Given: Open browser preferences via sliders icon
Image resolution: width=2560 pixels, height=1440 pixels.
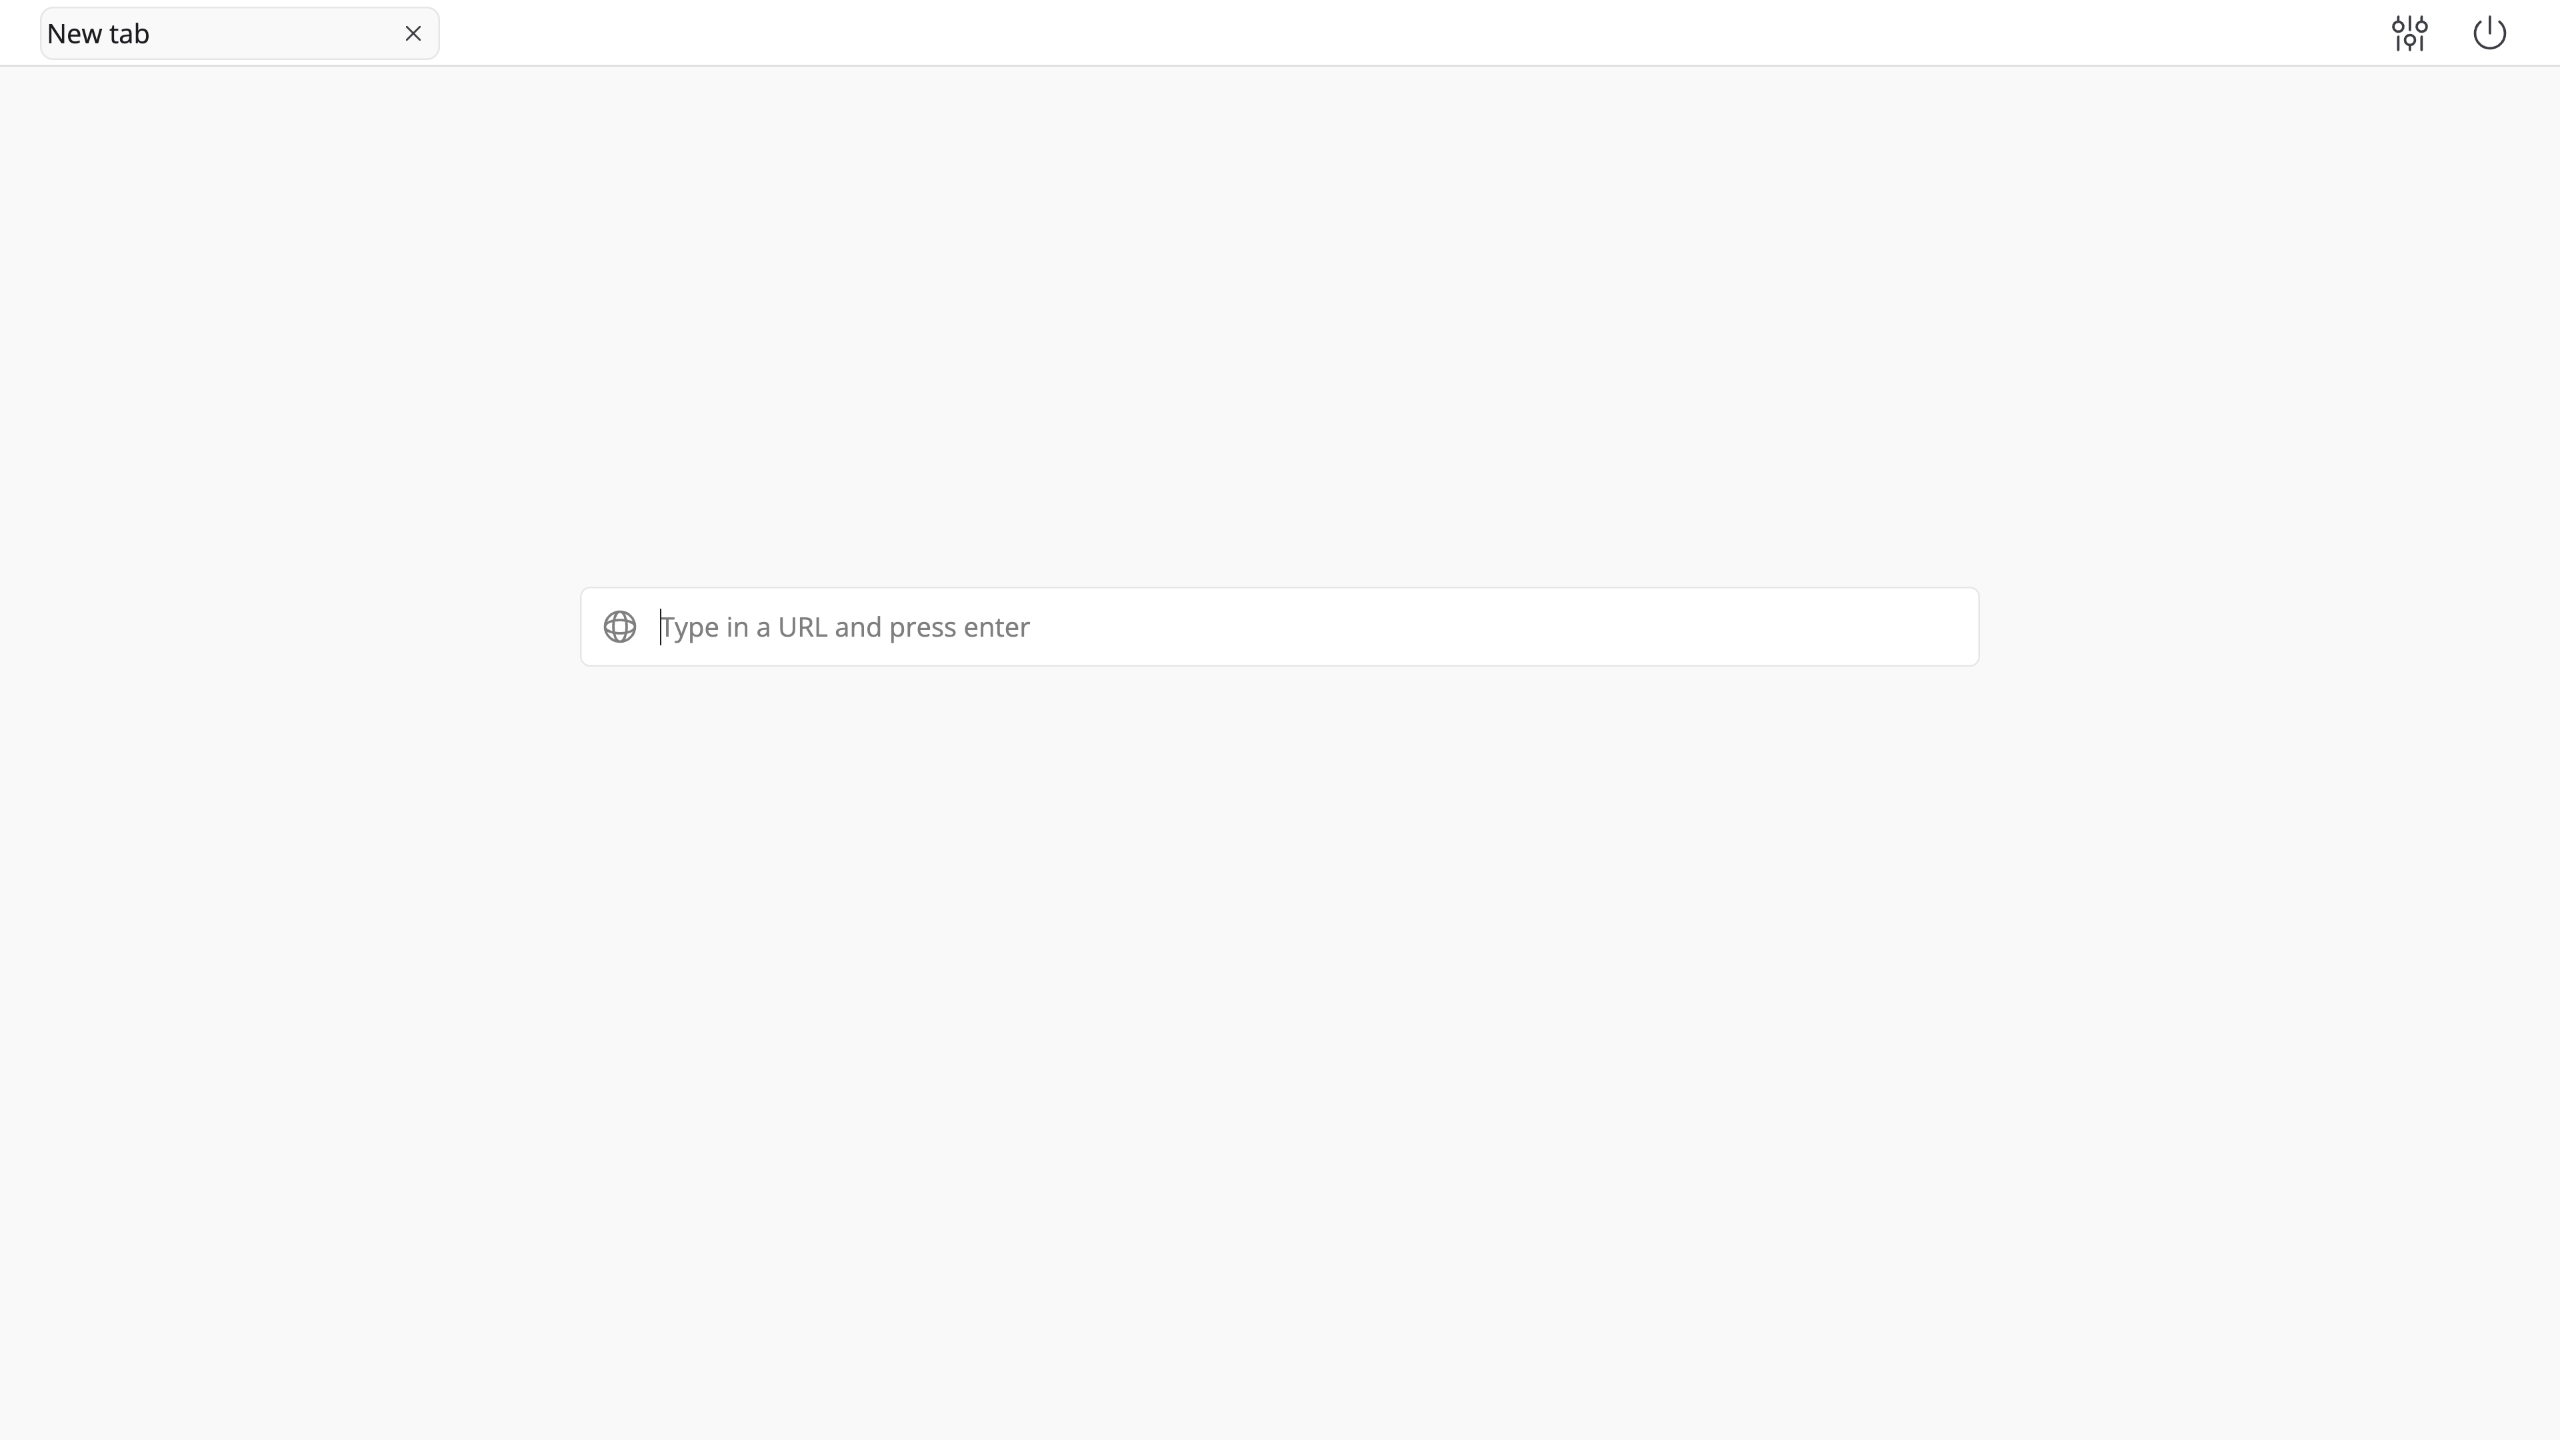Looking at the screenshot, I should [x=2409, y=33].
